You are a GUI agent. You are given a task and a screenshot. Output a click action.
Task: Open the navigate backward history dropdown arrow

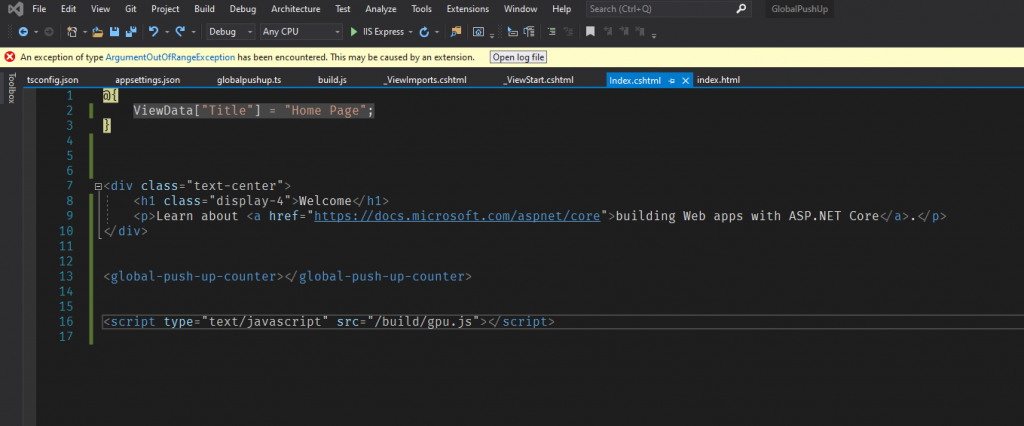(36, 32)
